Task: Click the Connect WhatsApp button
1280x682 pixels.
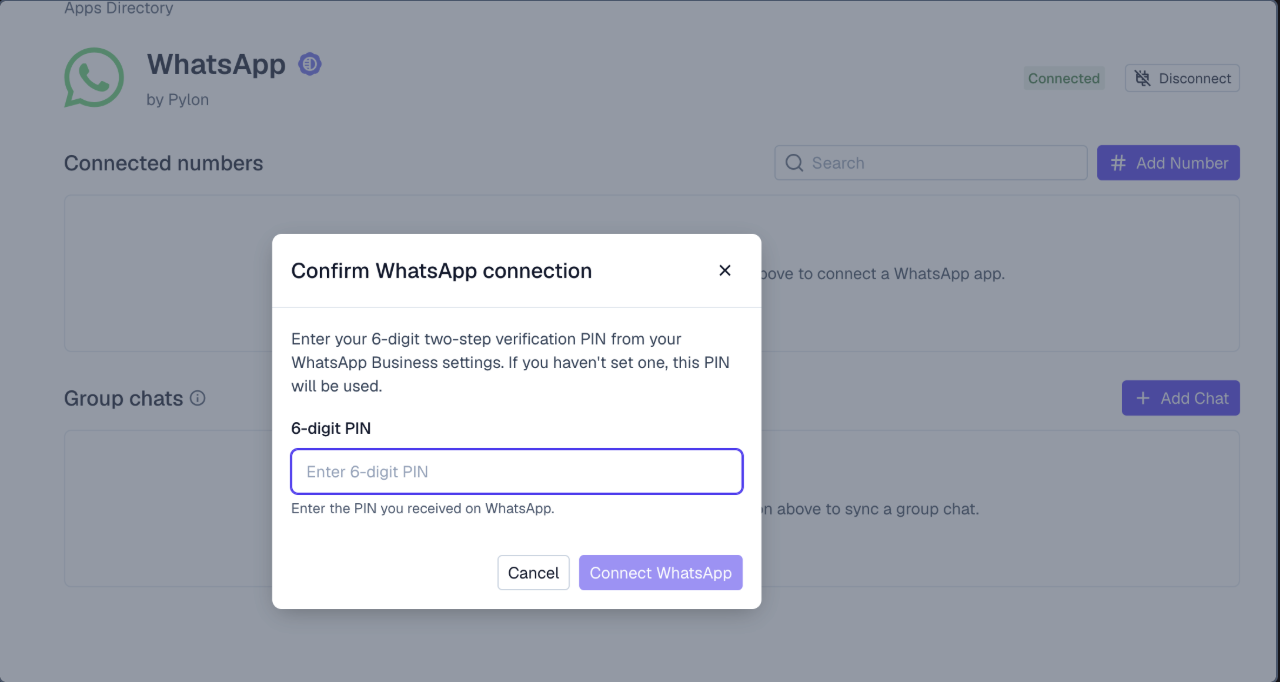Action: 660,573
